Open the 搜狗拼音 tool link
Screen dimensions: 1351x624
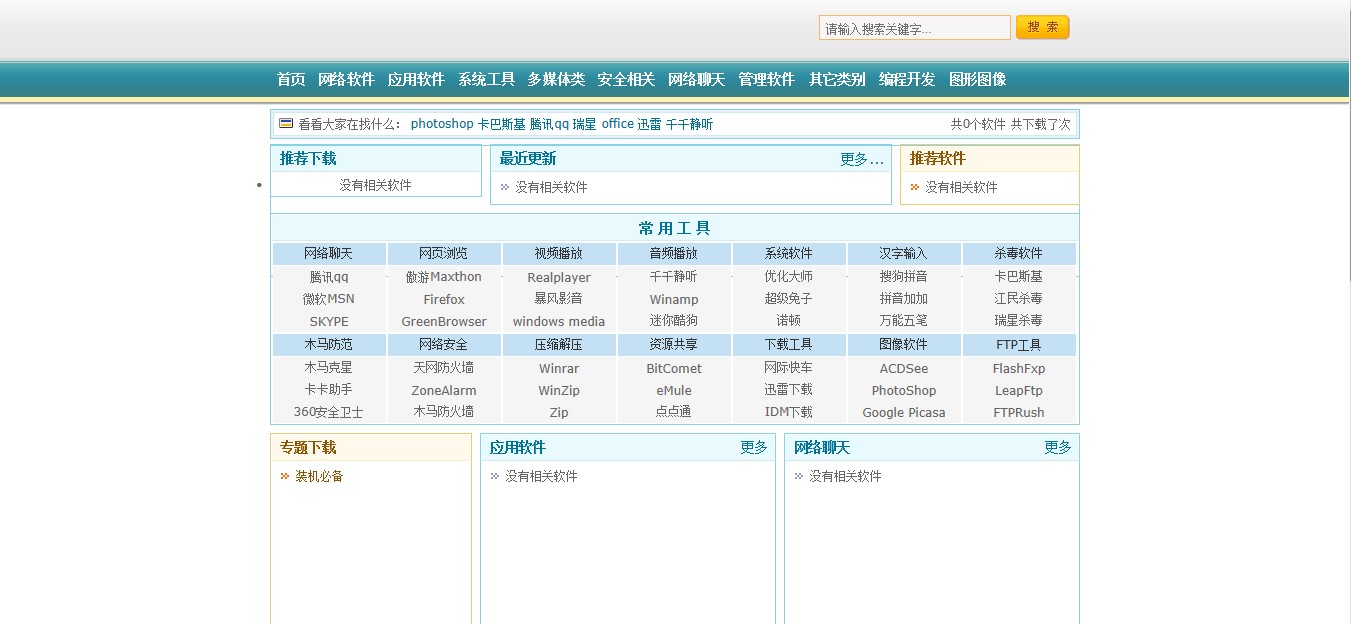pyautogui.click(x=904, y=277)
